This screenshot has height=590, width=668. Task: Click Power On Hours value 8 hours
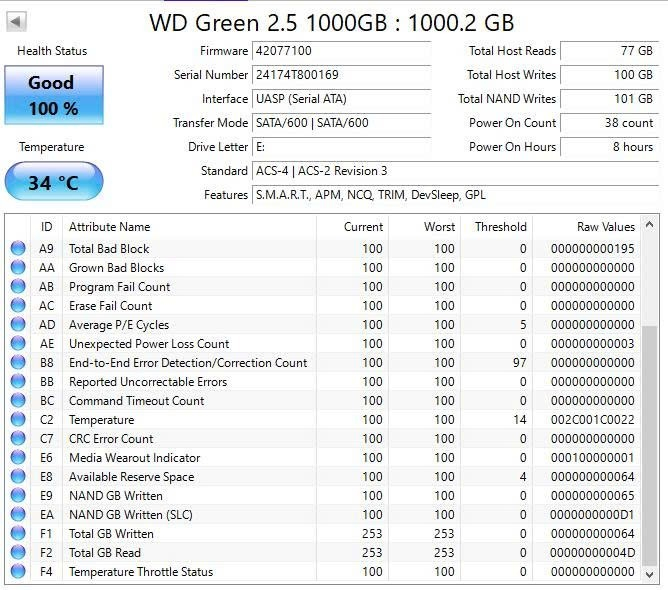coord(609,147)
